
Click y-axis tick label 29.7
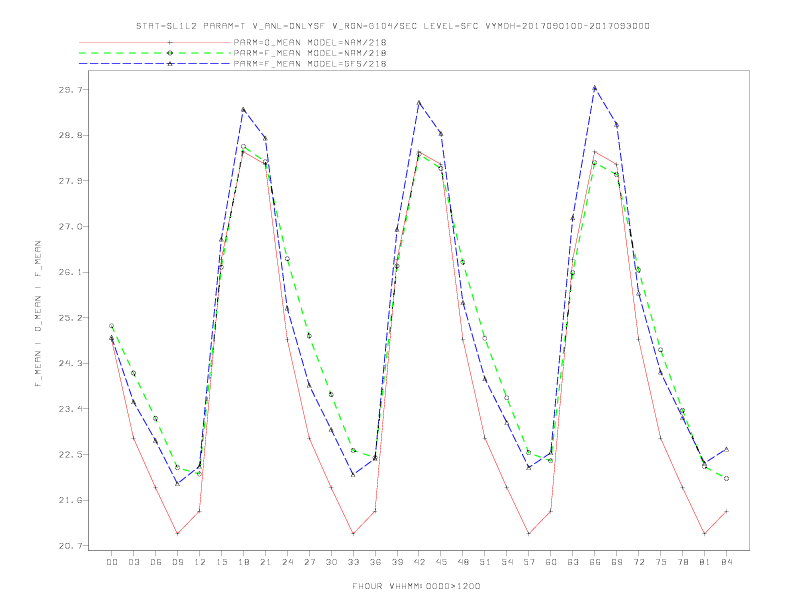(x=69, y=90)
